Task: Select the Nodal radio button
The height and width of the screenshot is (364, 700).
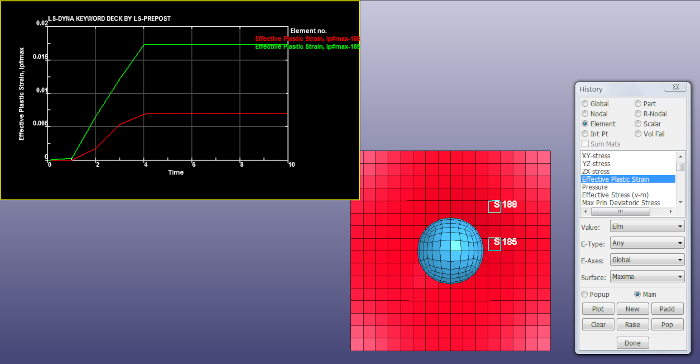Action: click(x=585, y=113)
